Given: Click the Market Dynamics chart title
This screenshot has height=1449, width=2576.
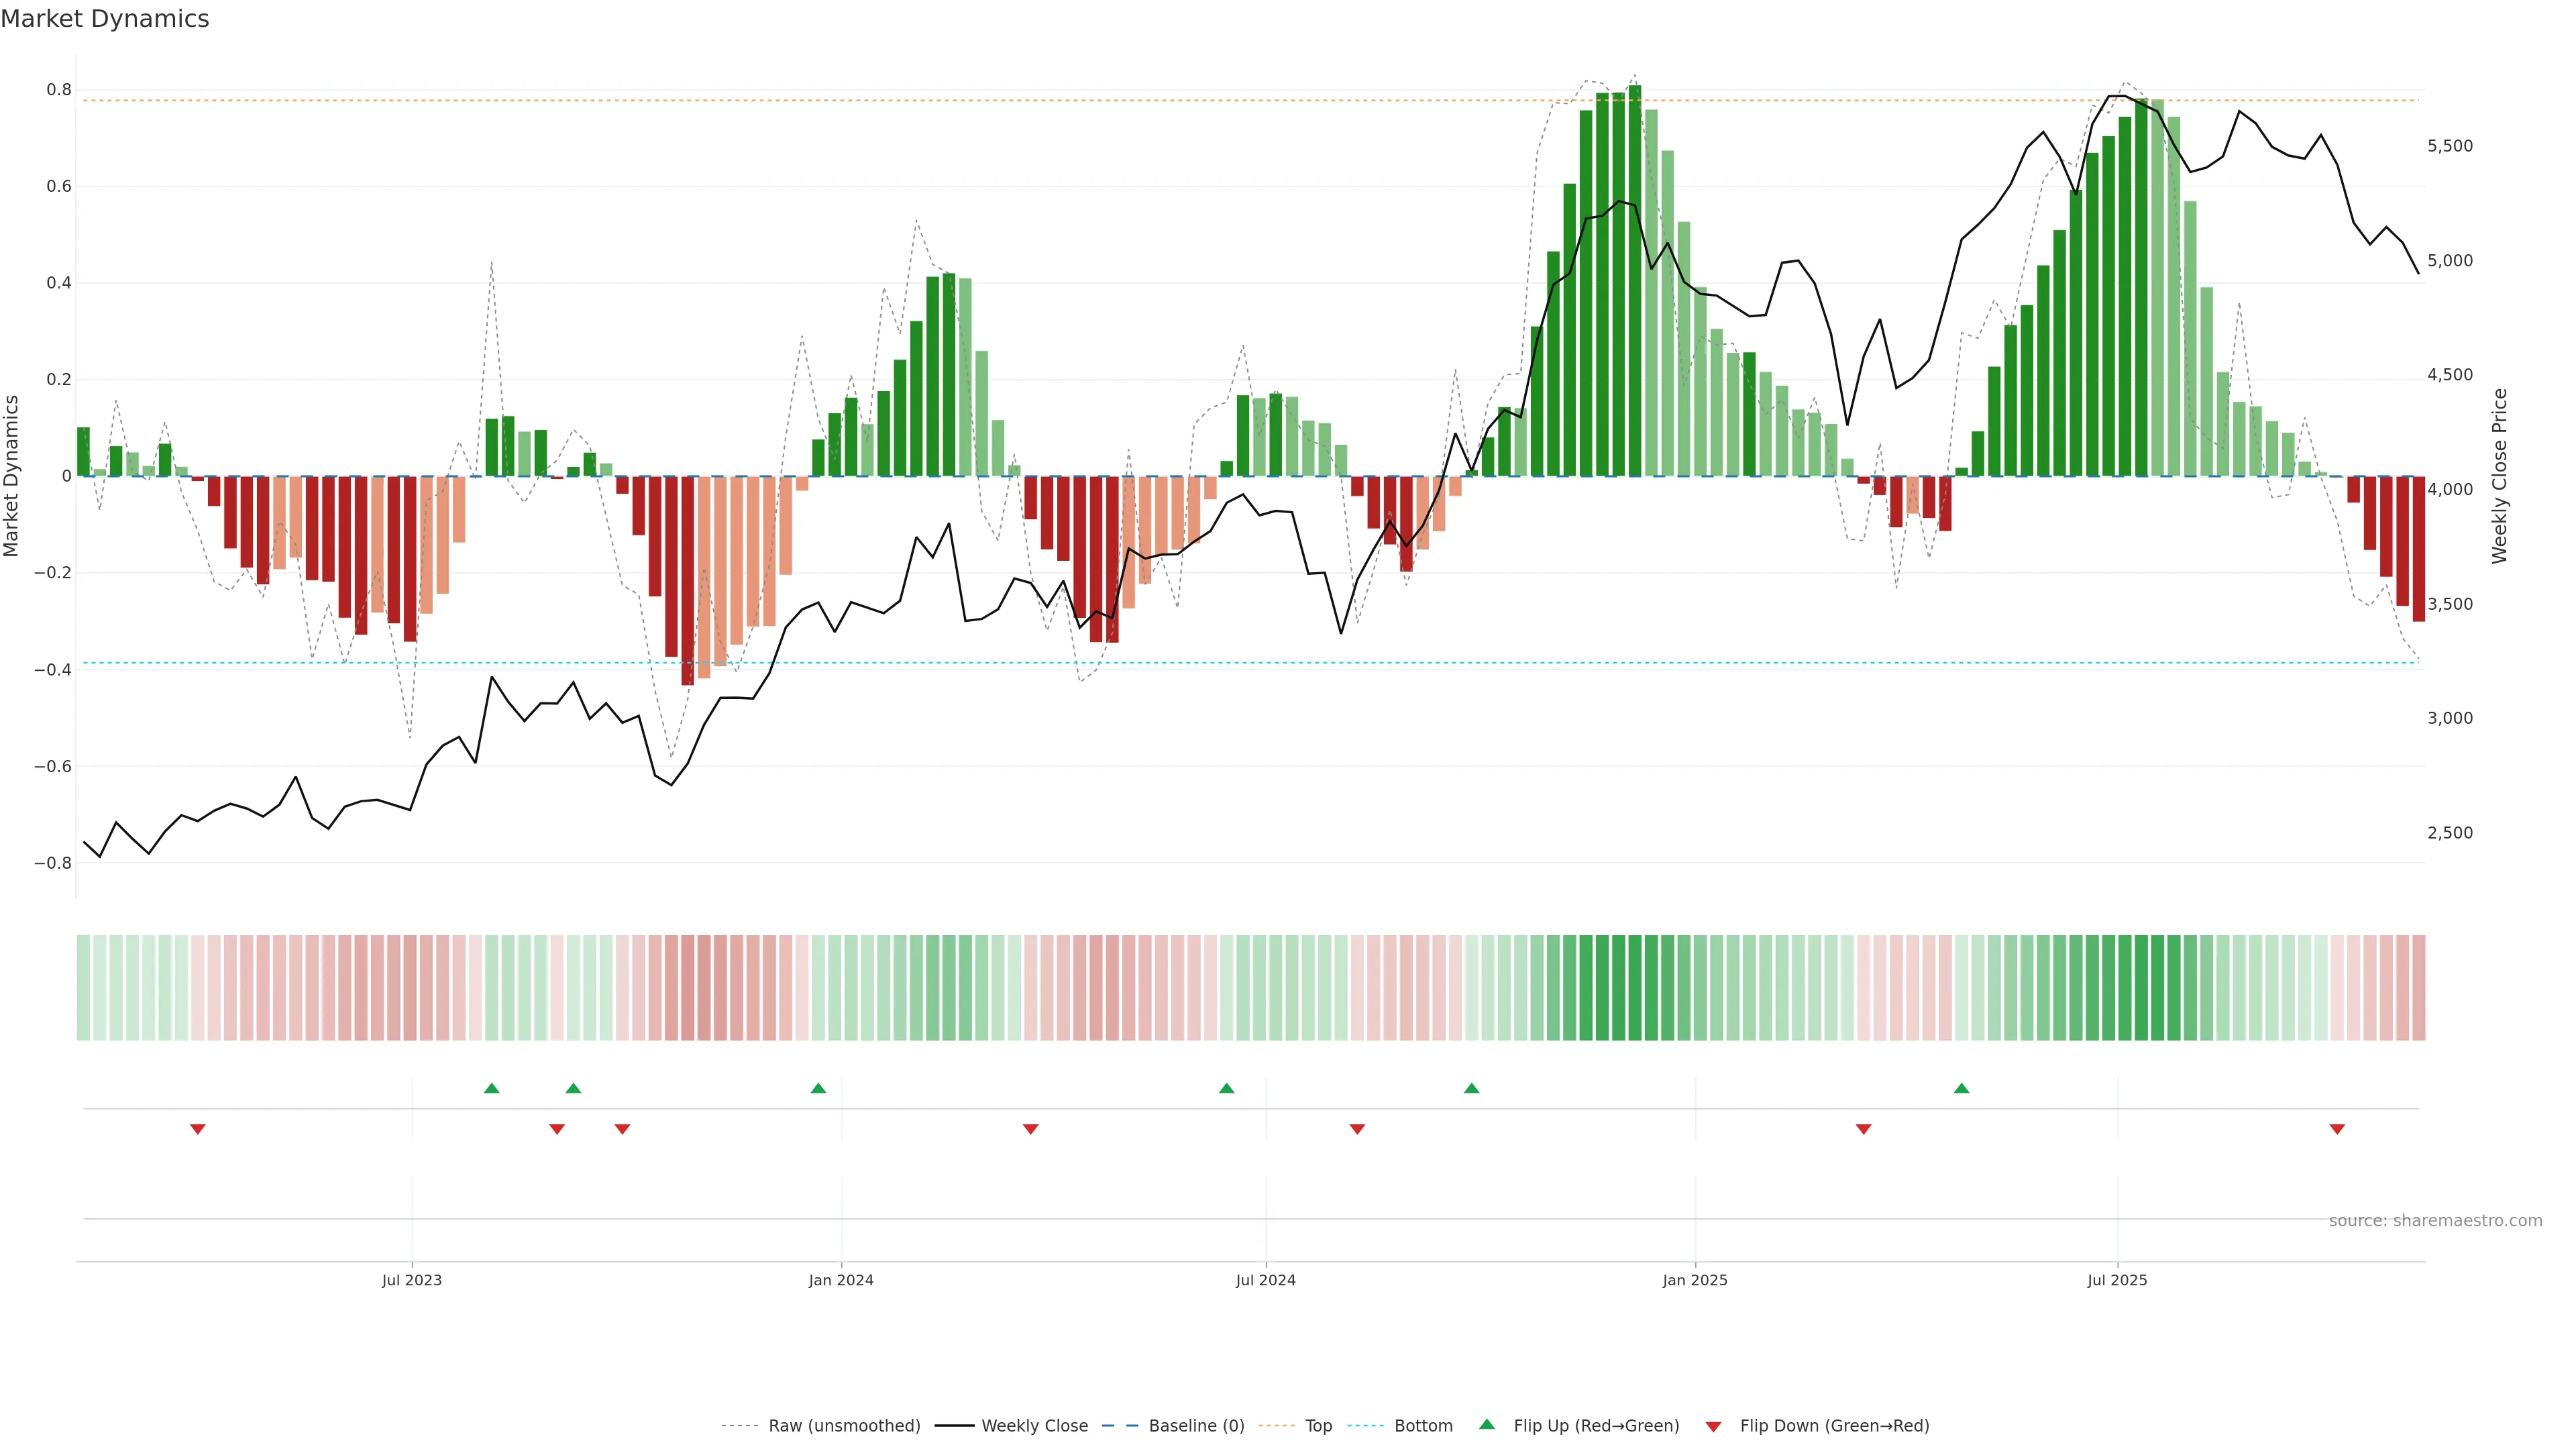Looking at the screenshot, I should pos(105,19).
